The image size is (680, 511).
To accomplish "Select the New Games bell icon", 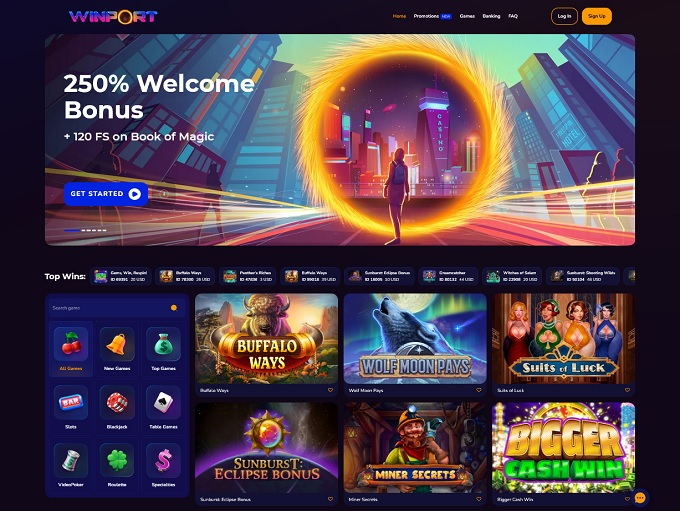I will coord(117,349).
